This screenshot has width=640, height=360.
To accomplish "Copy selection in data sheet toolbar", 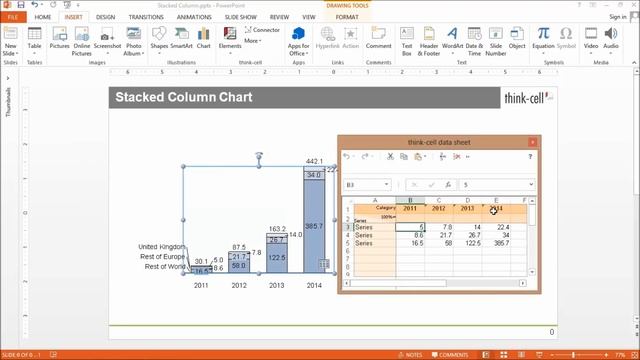I will click(404, 157).
